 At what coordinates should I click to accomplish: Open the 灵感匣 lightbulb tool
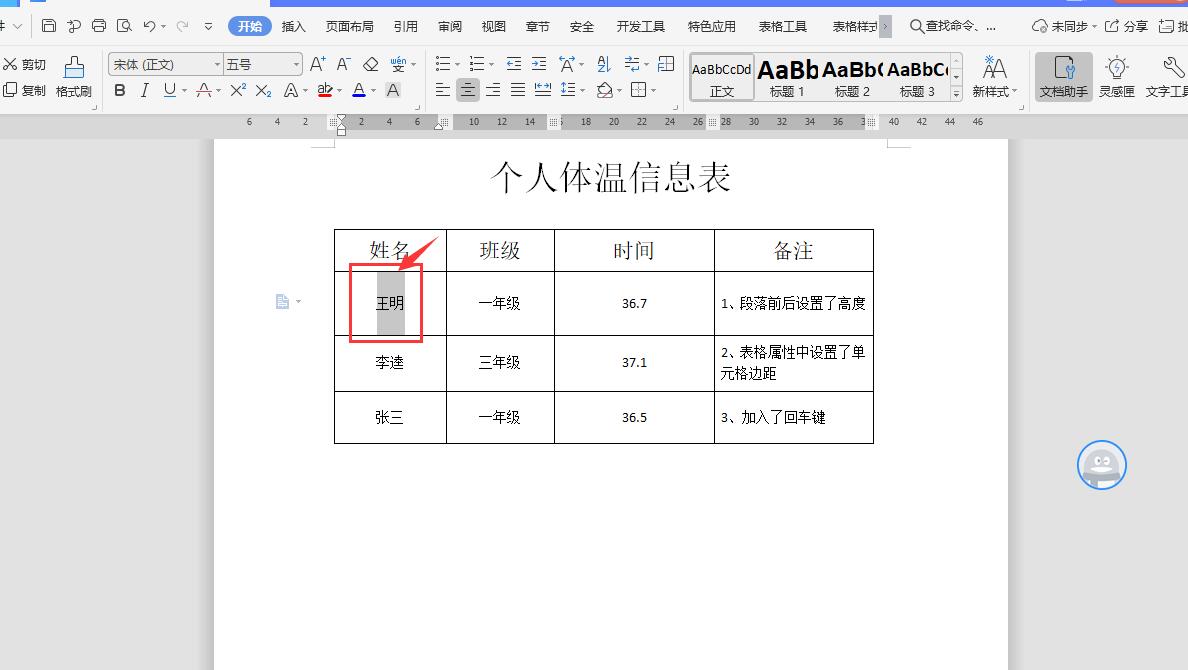point(1116,76)
